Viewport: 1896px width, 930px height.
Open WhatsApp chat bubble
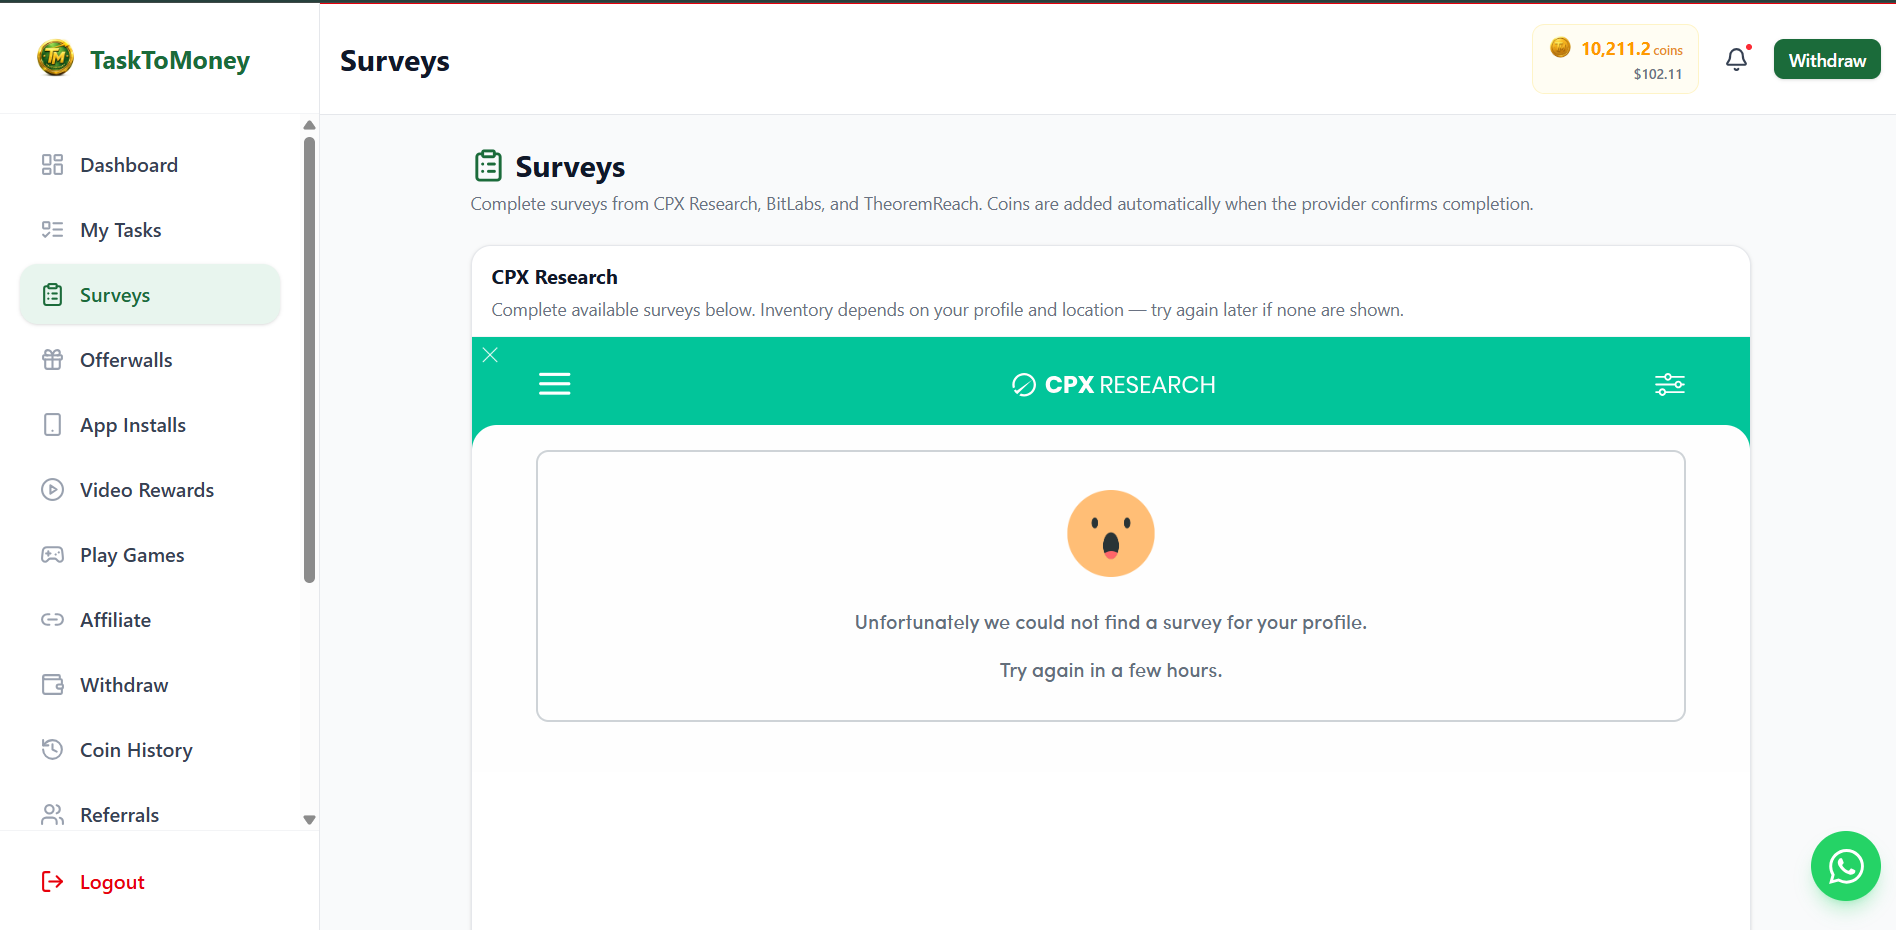[x=1845, y=866]
